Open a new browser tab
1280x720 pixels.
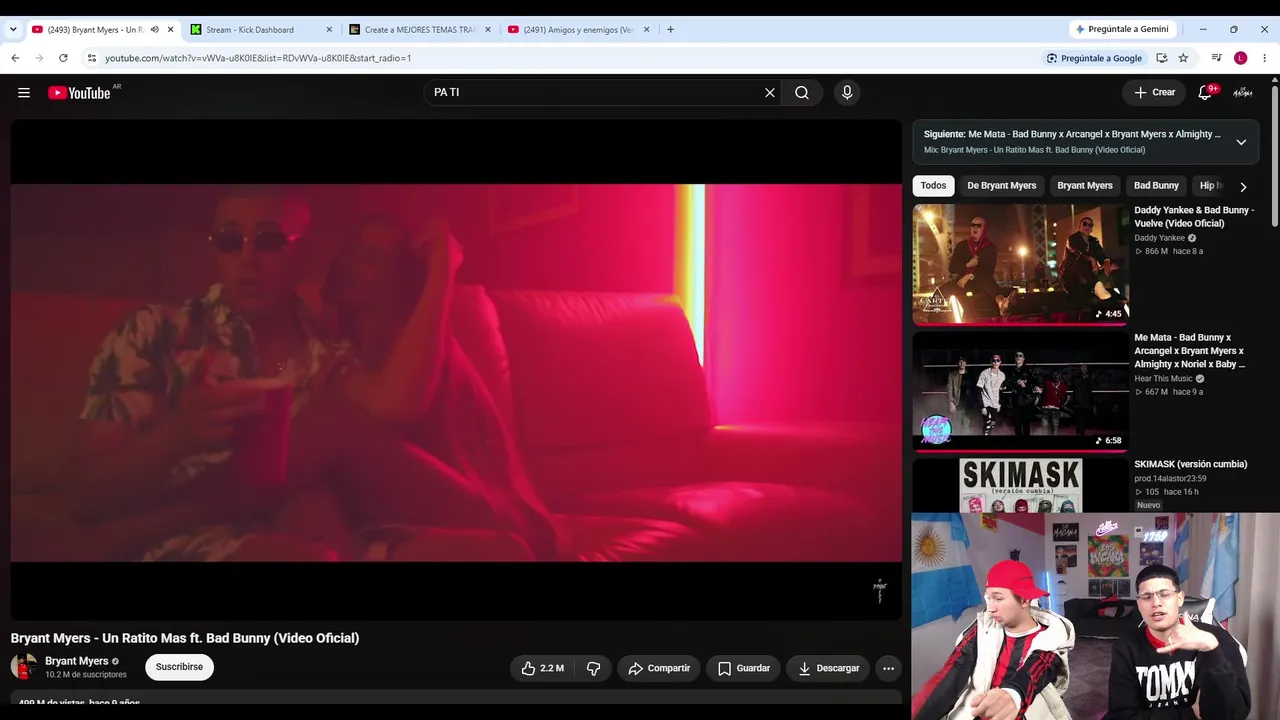670,30
